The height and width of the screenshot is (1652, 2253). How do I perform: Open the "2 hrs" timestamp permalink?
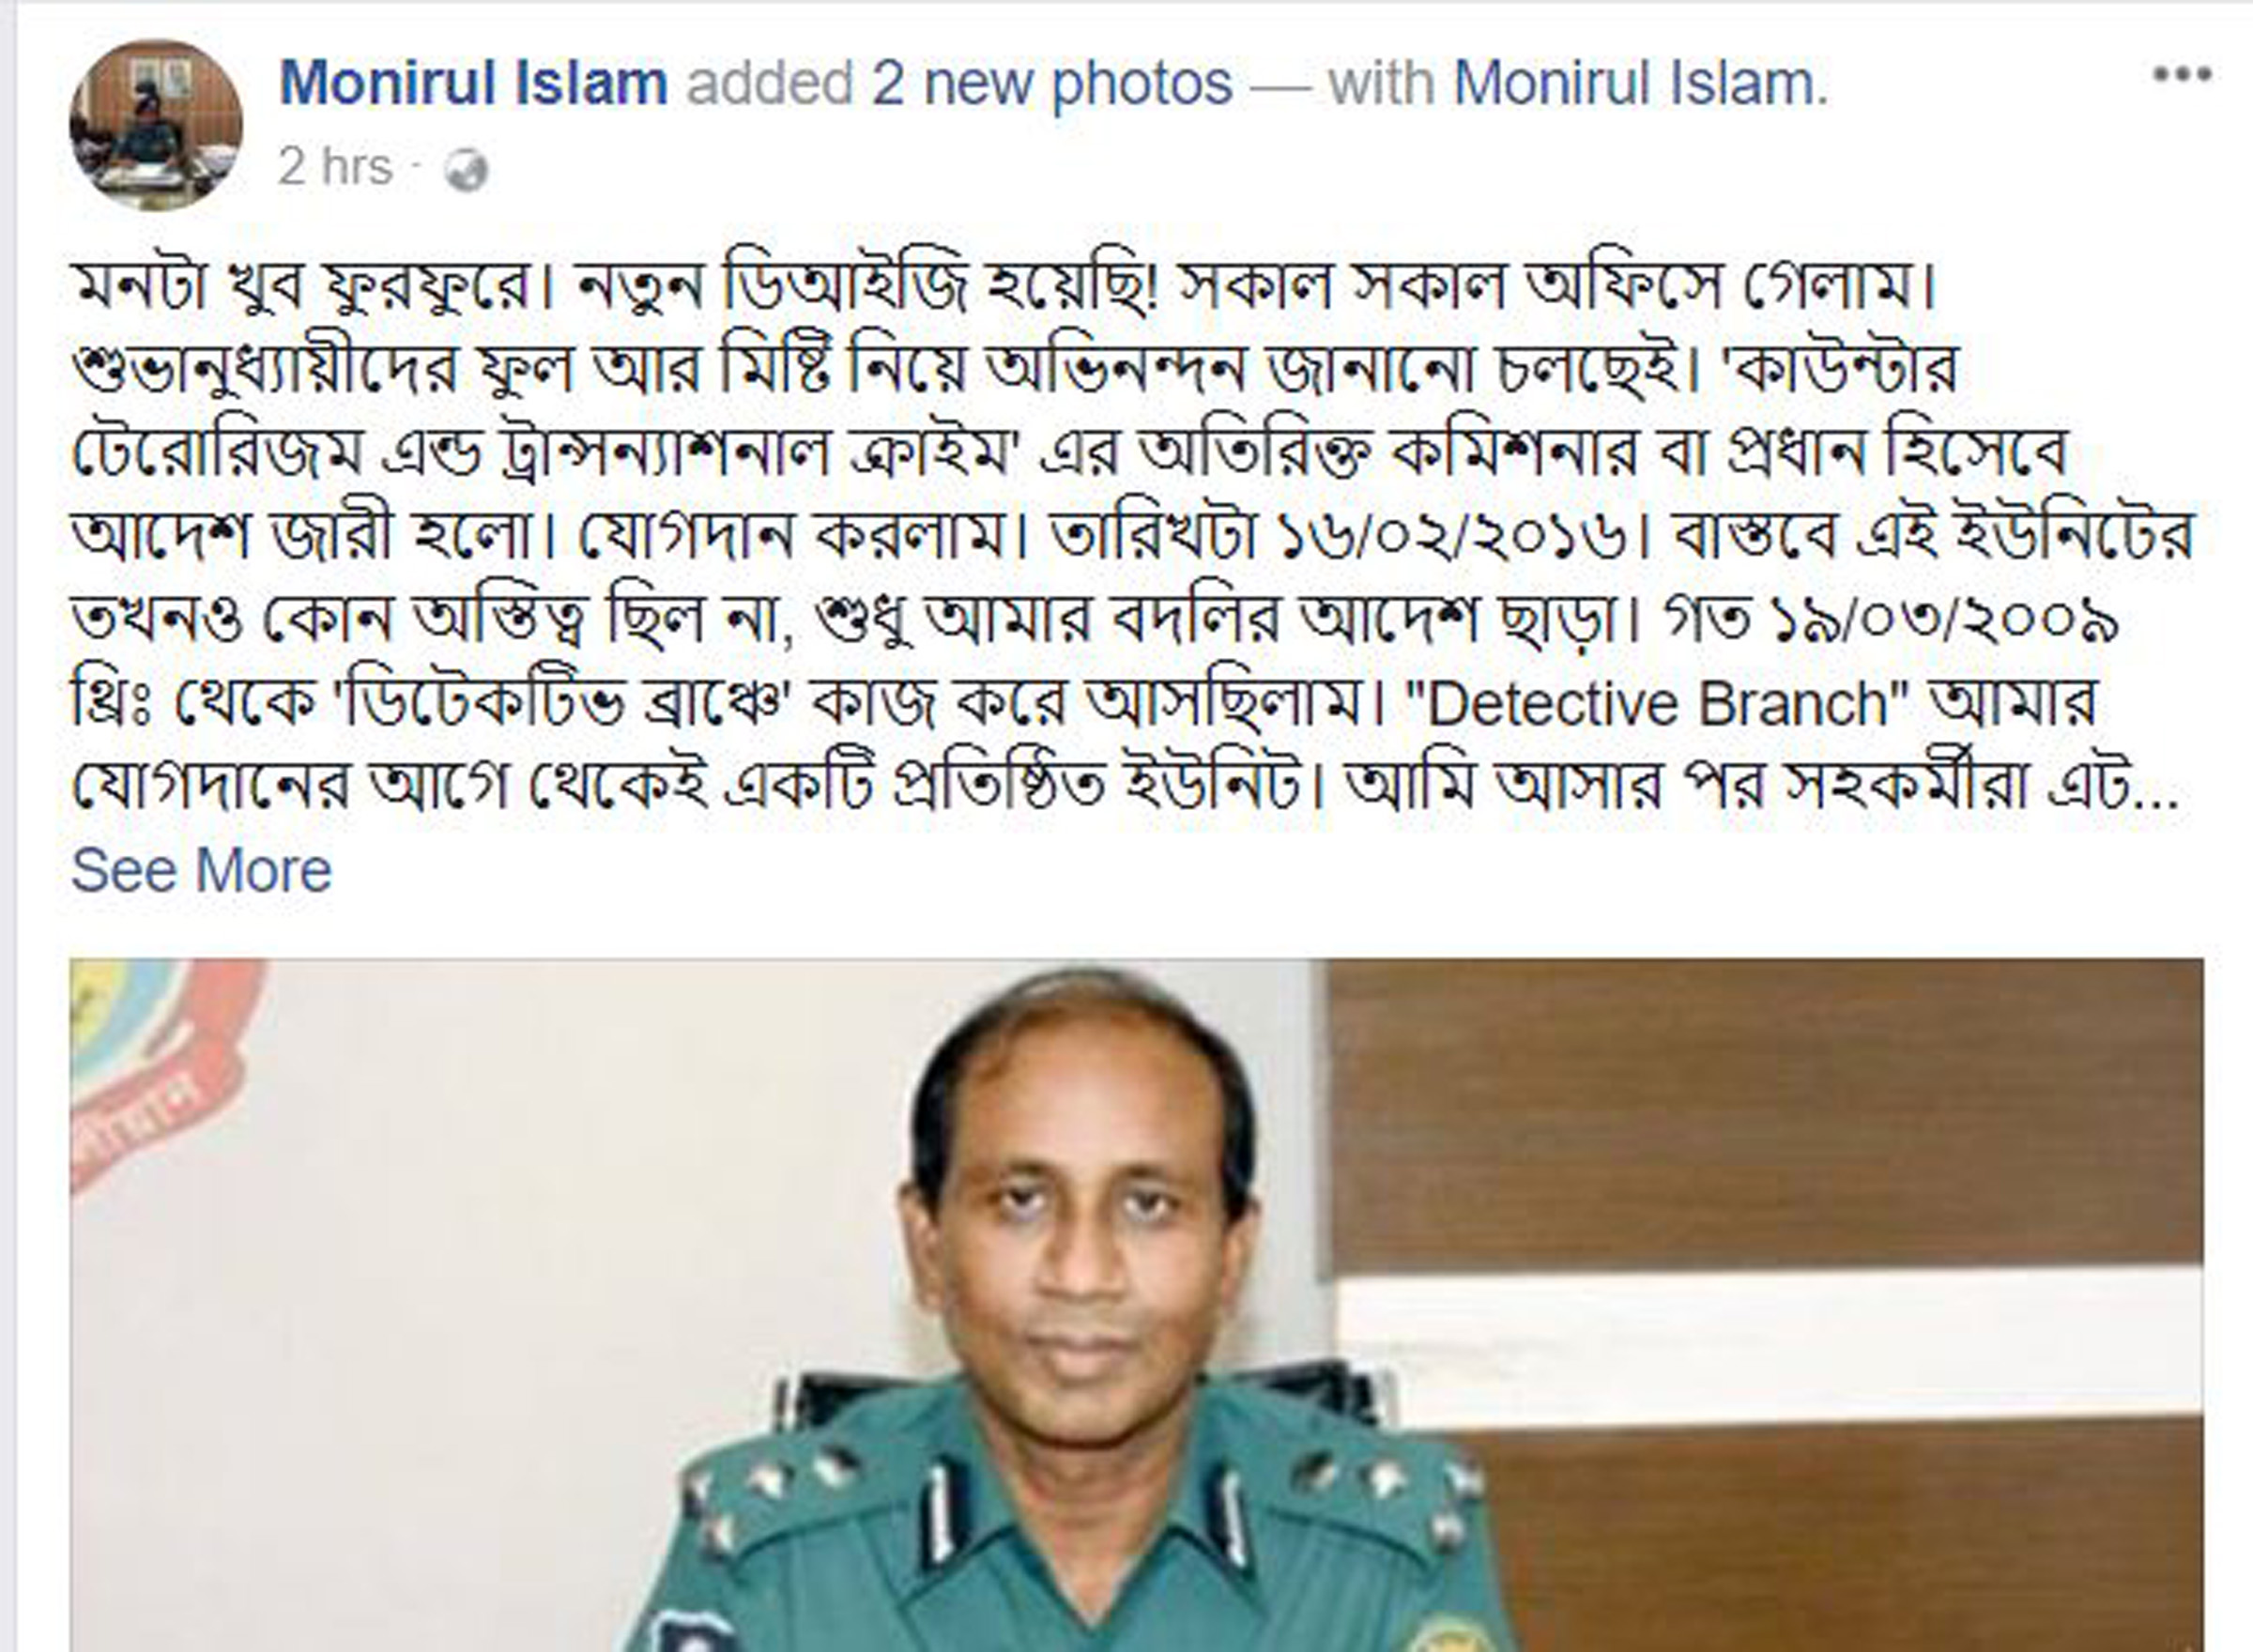pos(335,166)
